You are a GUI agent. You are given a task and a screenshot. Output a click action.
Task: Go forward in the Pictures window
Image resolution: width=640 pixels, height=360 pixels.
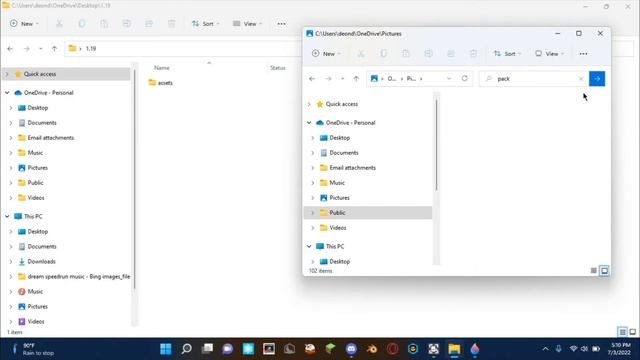pos(328,78)
